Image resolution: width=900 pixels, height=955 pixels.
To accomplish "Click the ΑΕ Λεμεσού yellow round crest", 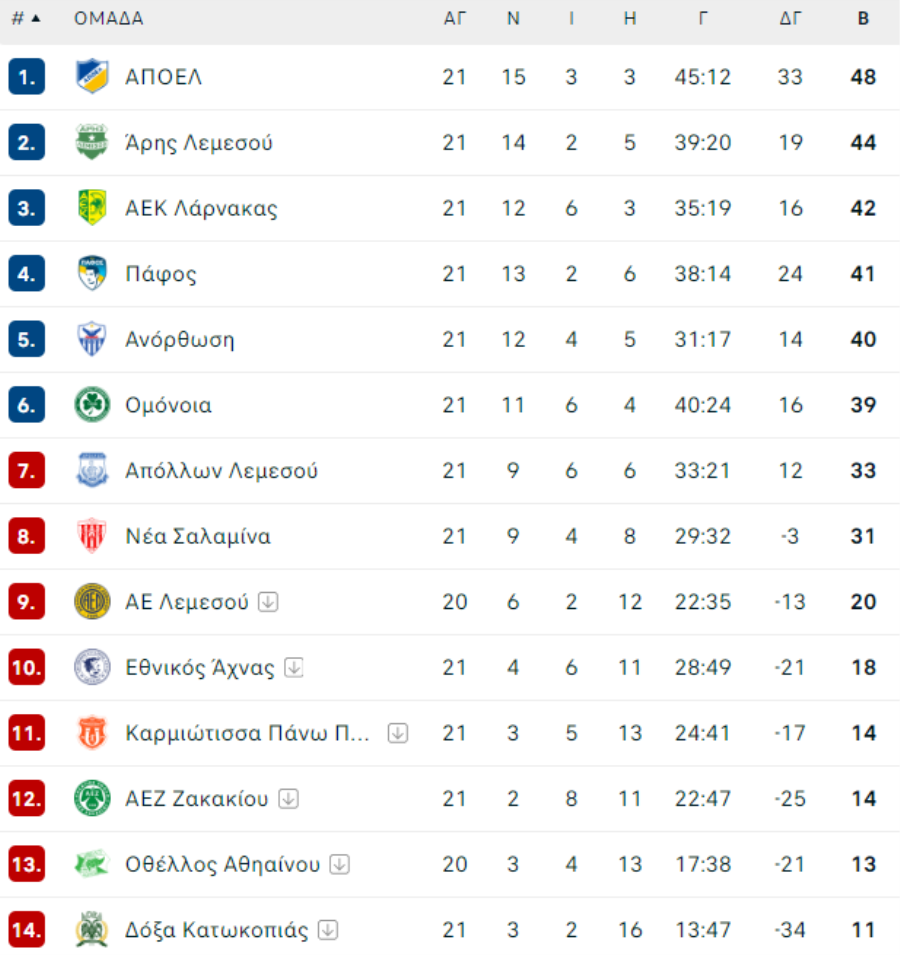I will tap(92, 602).
